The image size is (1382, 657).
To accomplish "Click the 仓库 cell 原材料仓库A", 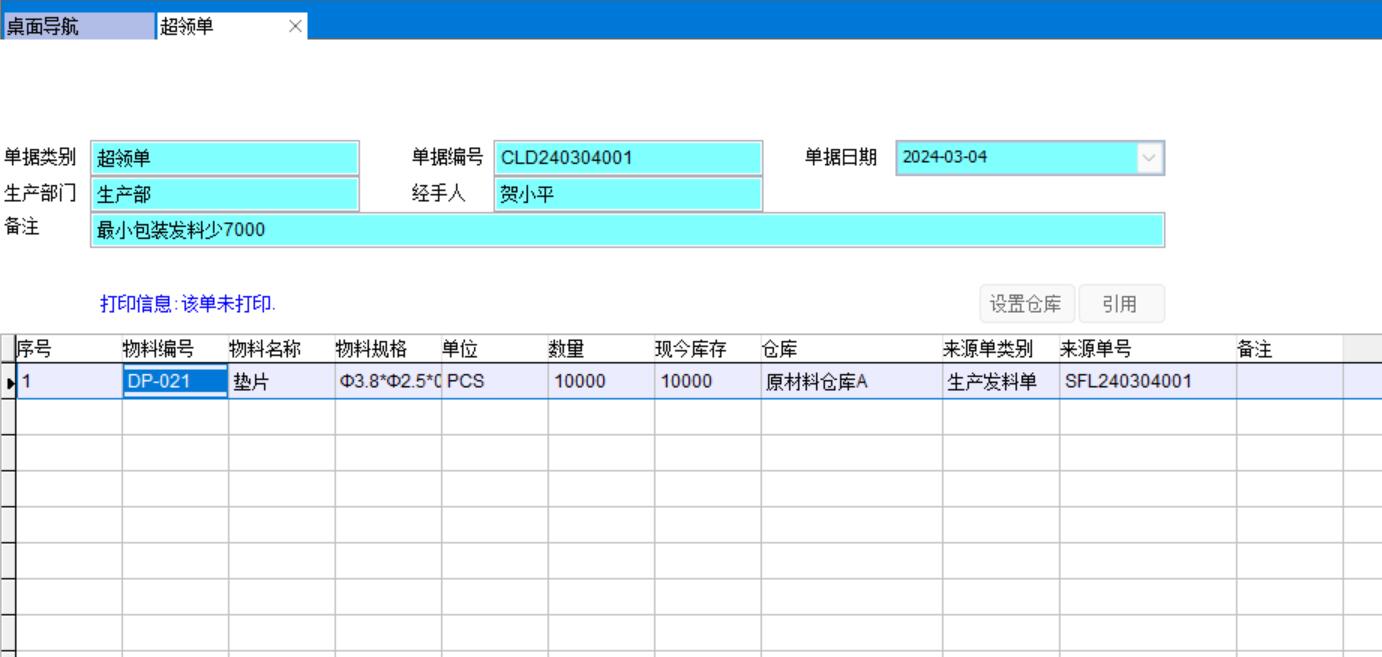I will [850, 381].
